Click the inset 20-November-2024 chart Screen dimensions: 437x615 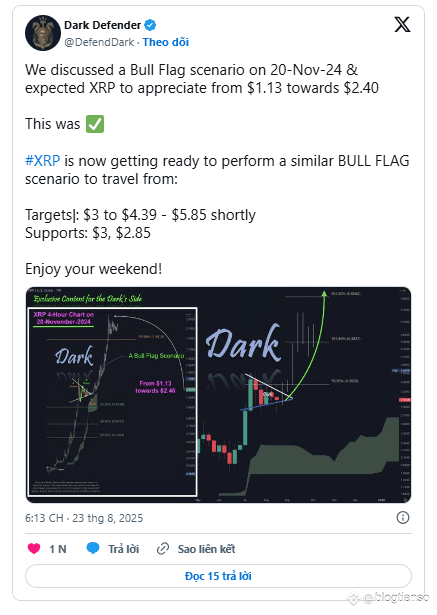click(113, 402)
